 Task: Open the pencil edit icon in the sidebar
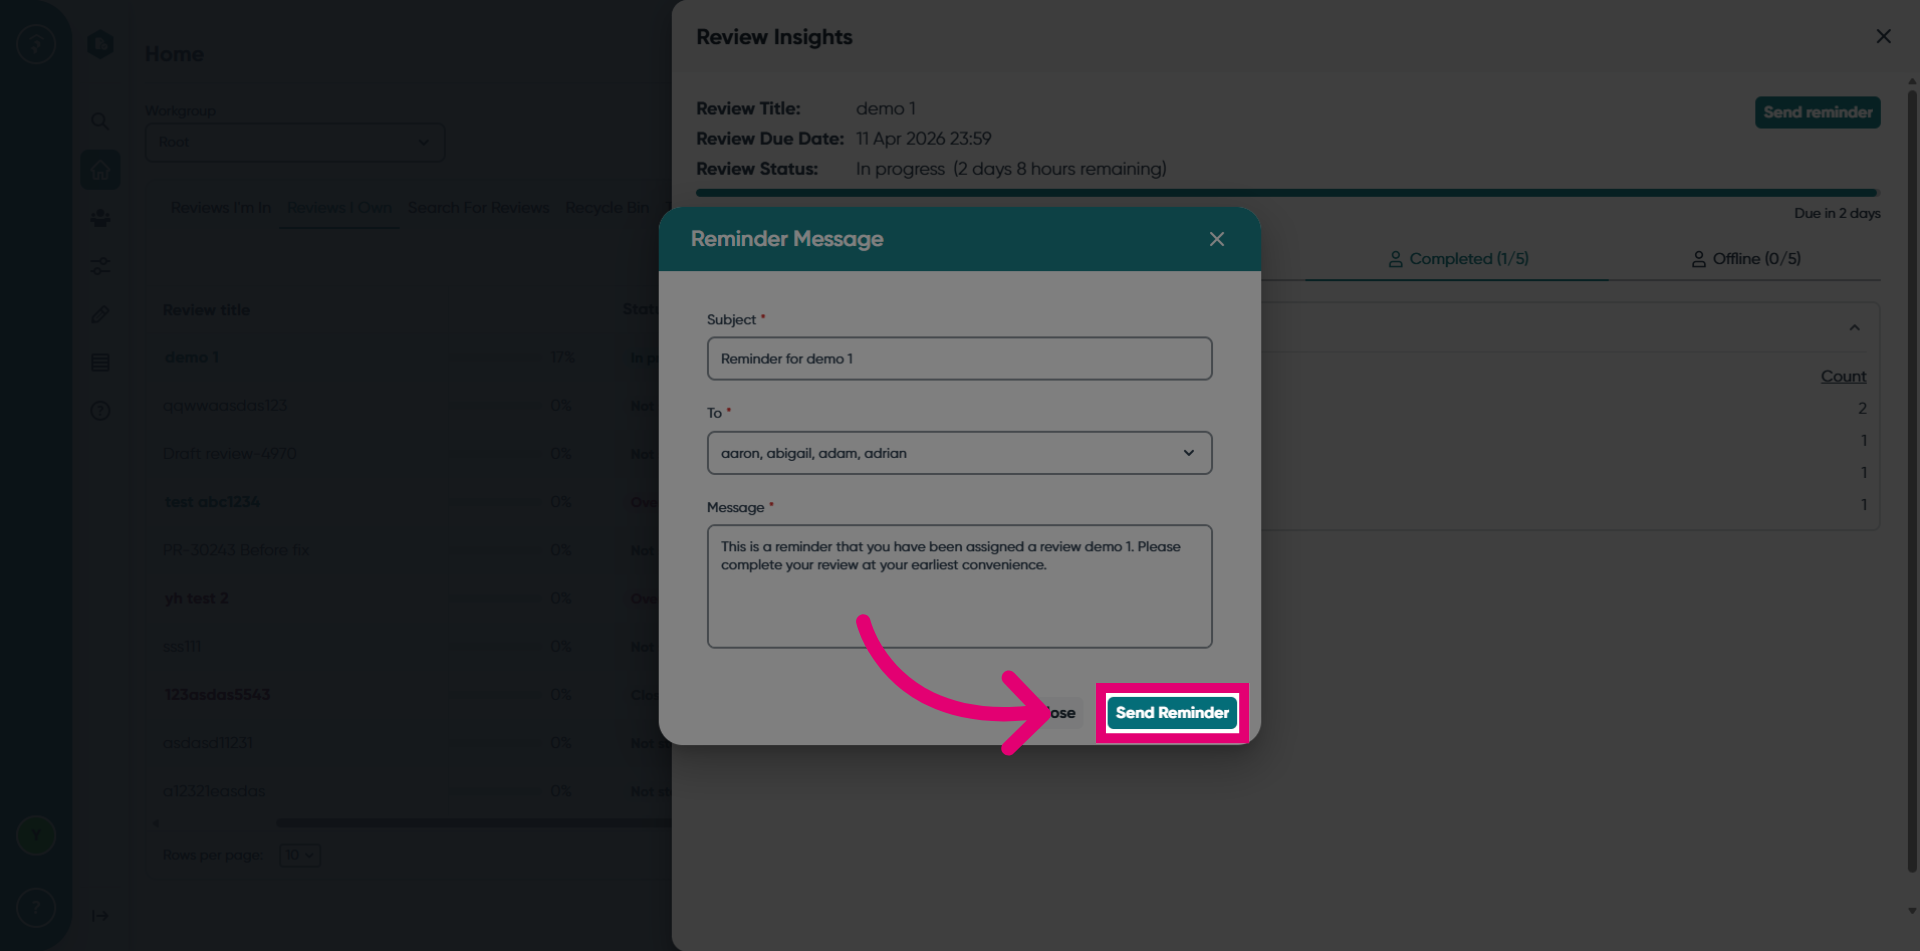(100, 314)
